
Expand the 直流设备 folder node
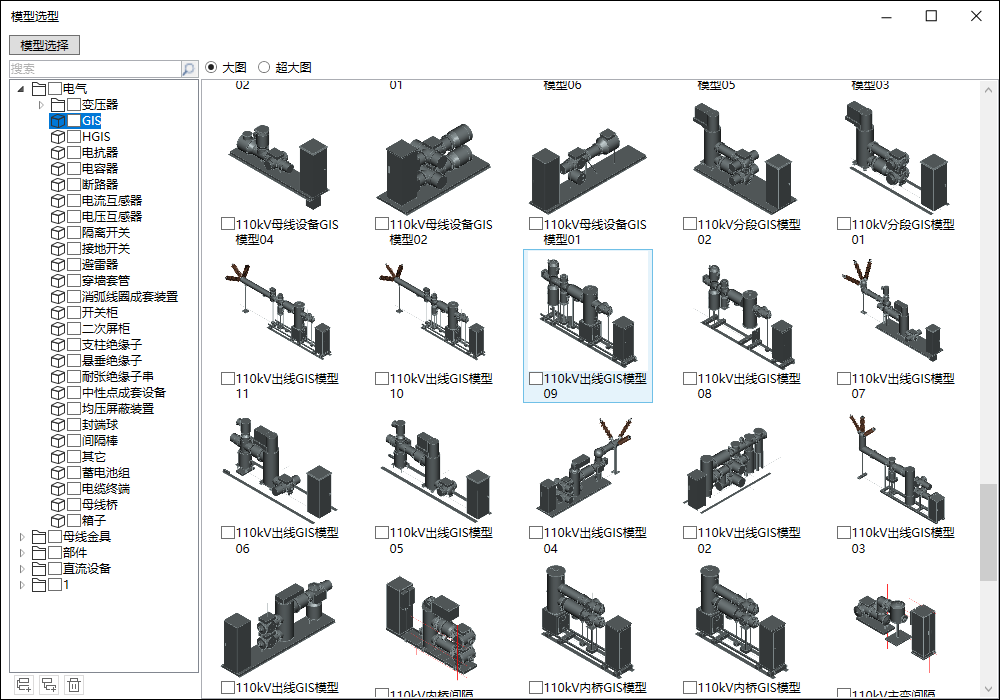pos(22,569)
